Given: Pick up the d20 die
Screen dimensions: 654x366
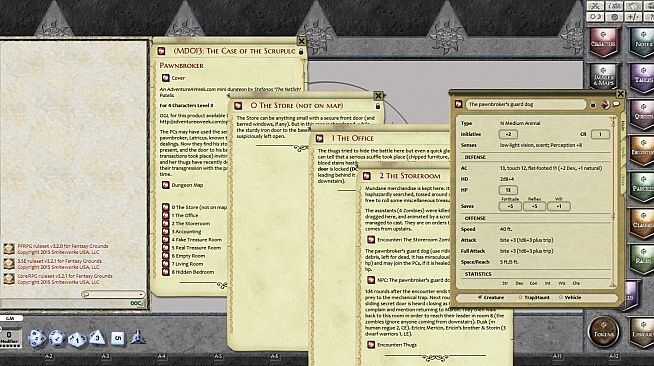Looking at the screenshot, I should [37, 338].
